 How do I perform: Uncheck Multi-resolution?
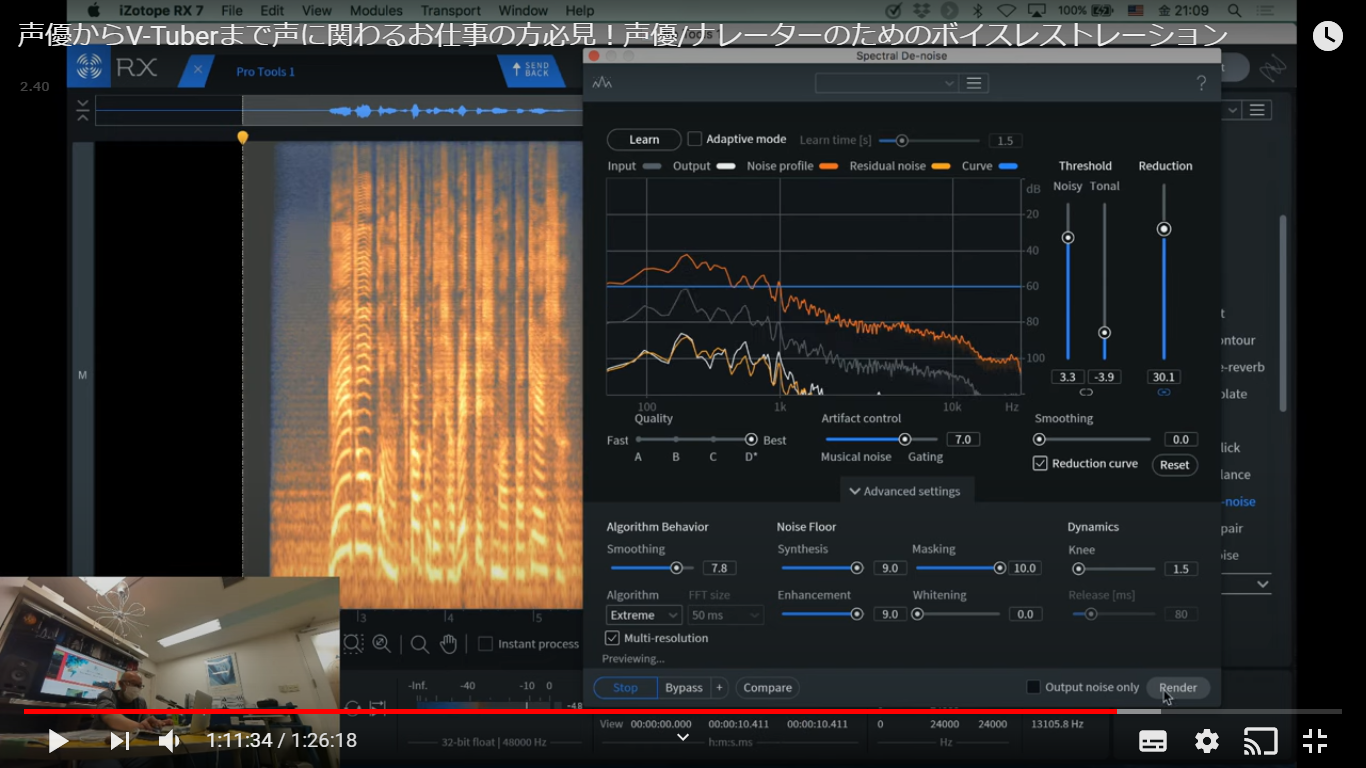coord(612,637)
